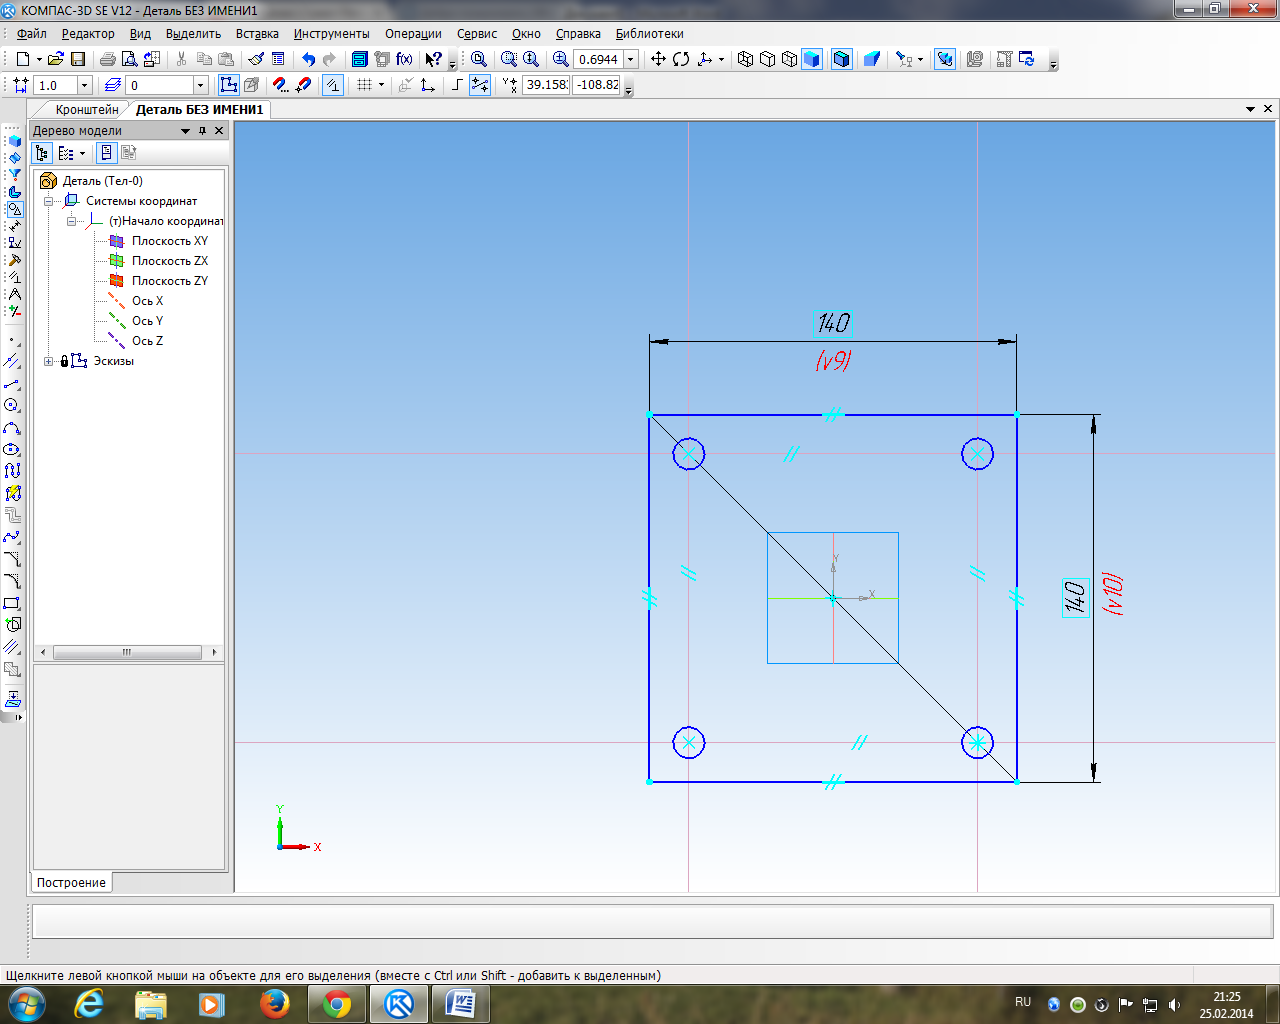The image size is (1280, 1024).
Task: Toggle Simplified display mode button
Action: tap(944, 59)
